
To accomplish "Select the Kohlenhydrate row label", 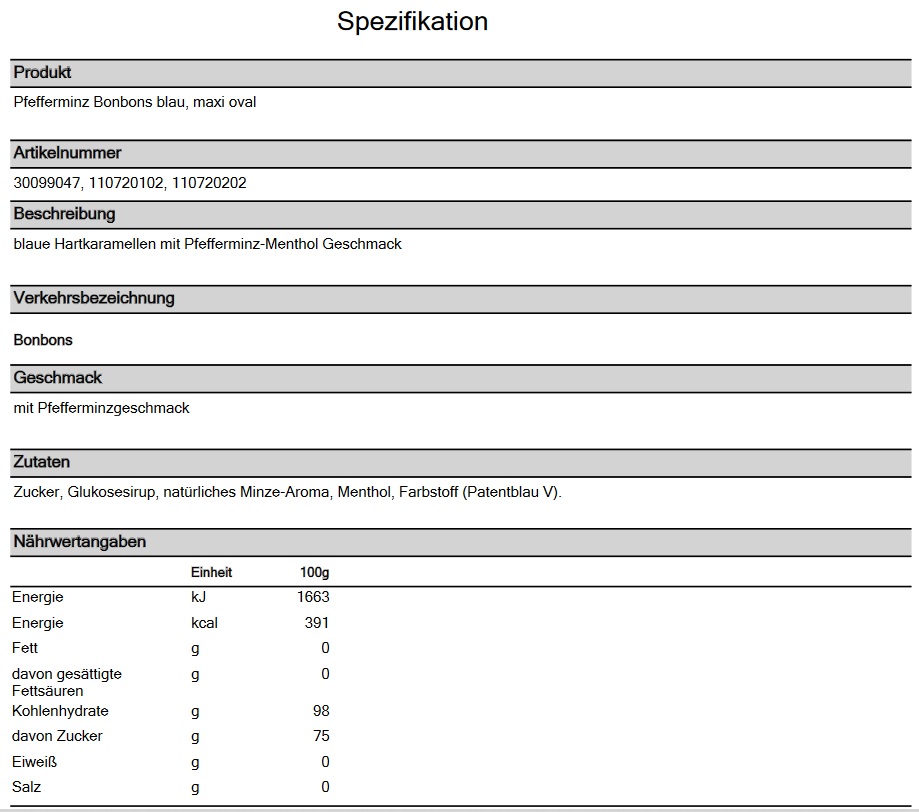I will pos(60,711).
